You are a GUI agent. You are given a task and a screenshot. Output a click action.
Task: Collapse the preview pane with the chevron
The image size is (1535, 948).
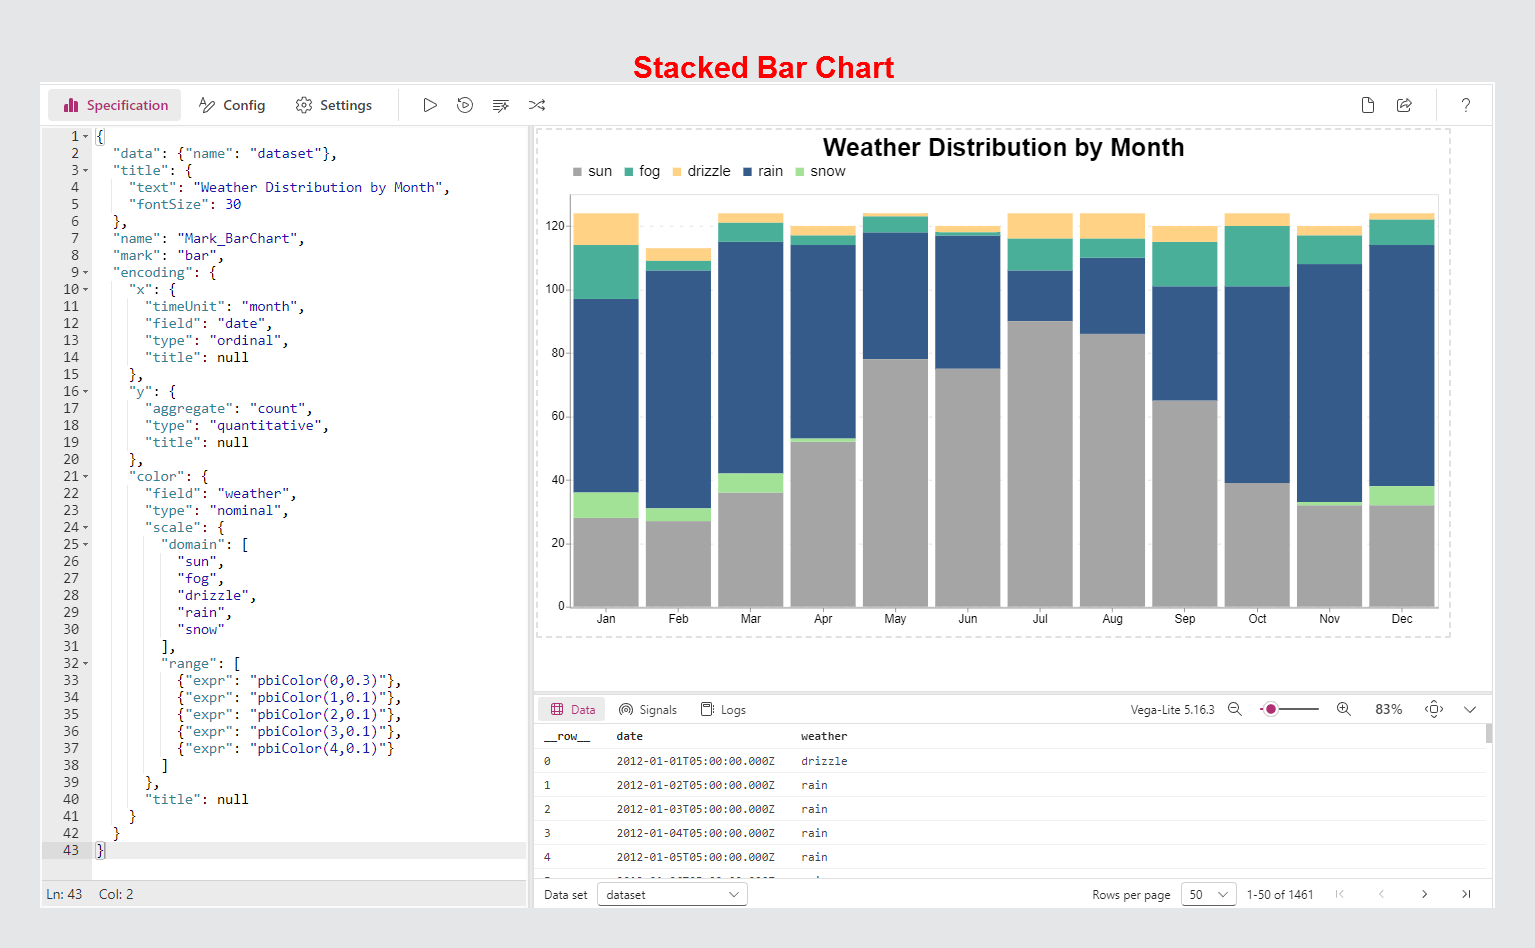1470,709
